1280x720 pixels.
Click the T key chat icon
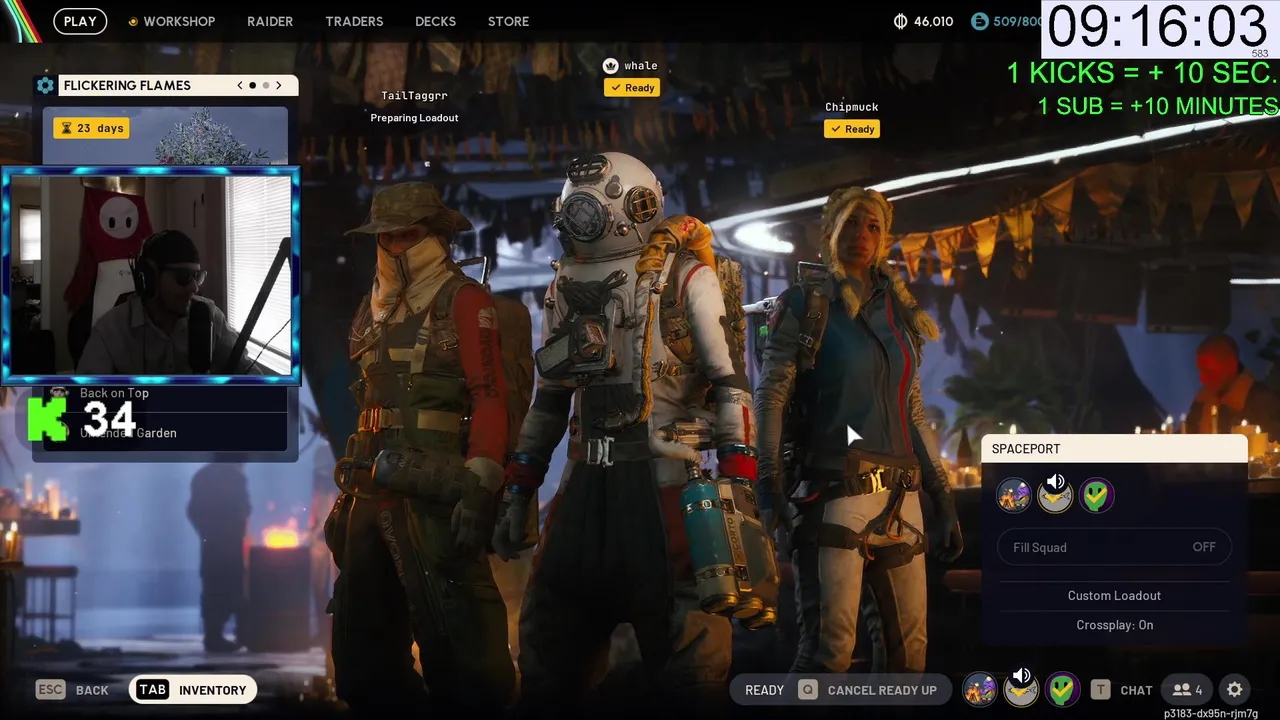(1100, 689)
